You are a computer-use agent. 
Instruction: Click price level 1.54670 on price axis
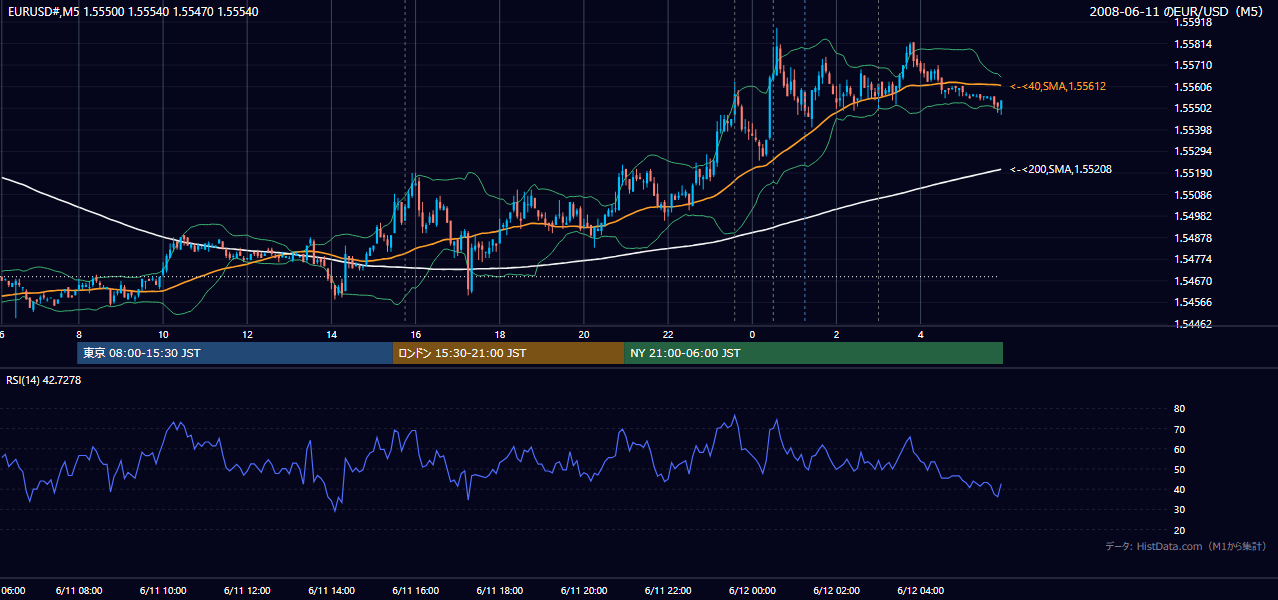click(1193, 281)
